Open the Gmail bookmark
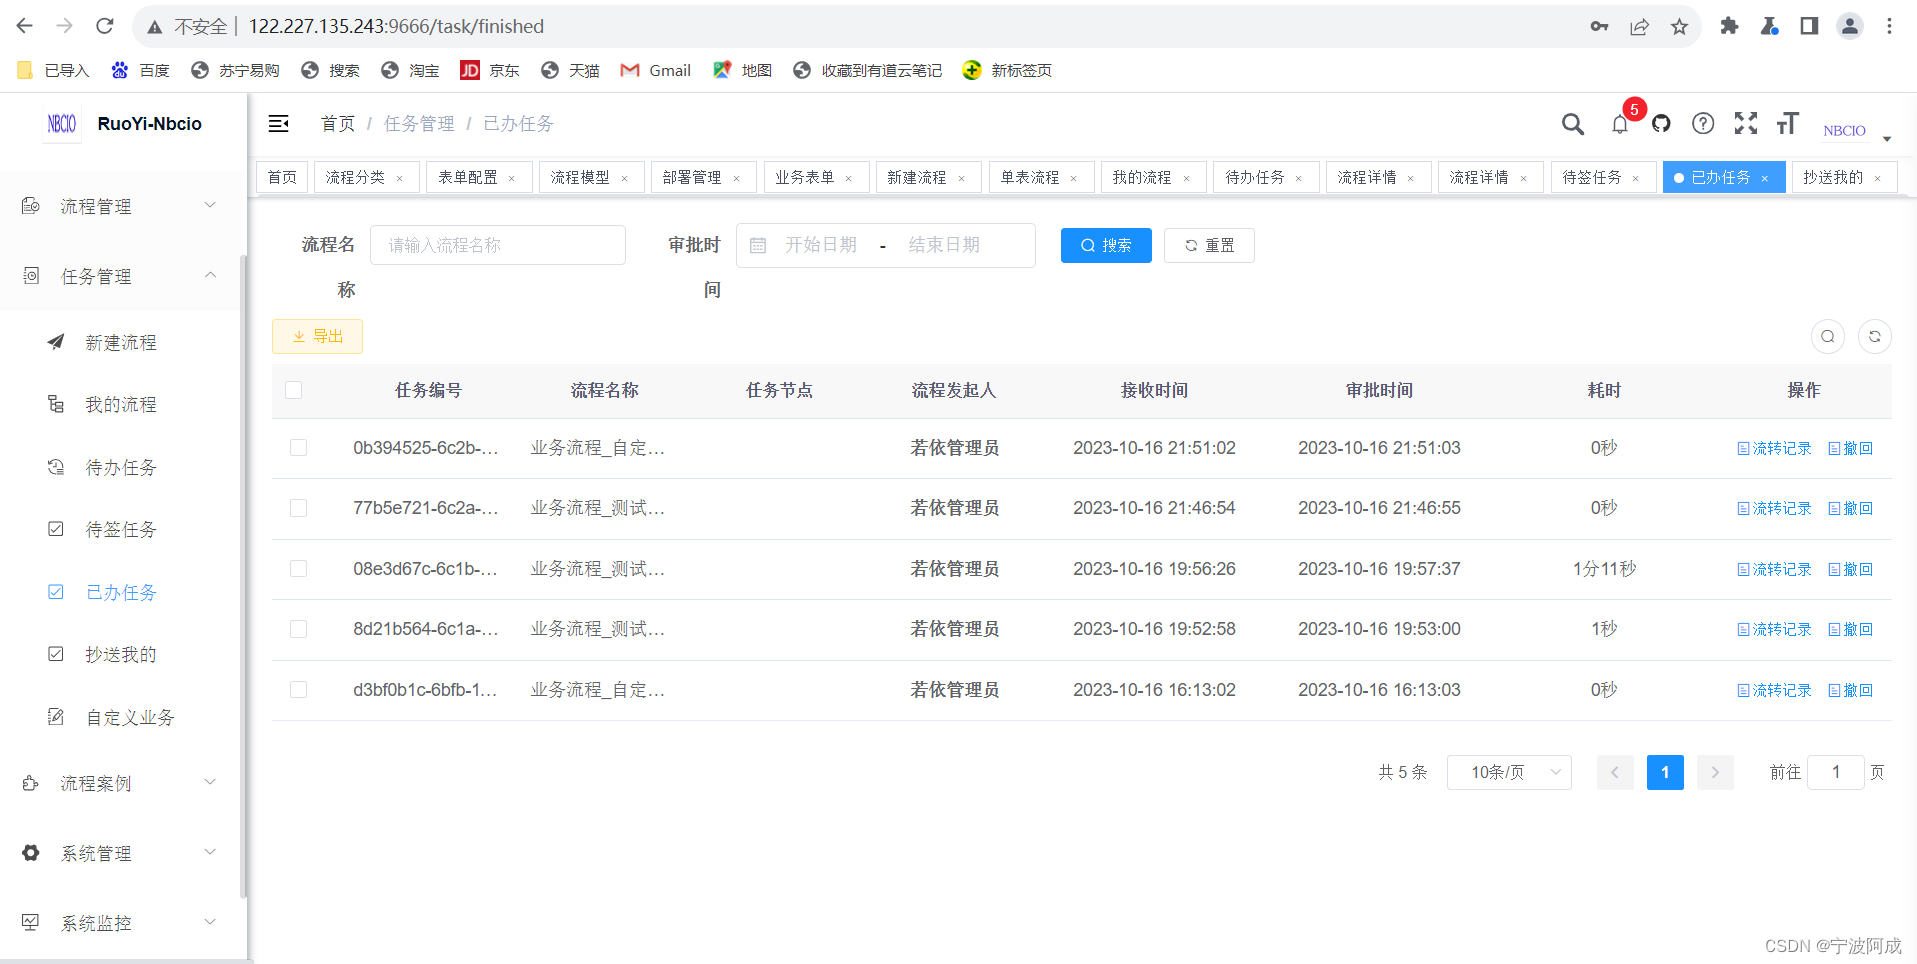 click(656, 70)
